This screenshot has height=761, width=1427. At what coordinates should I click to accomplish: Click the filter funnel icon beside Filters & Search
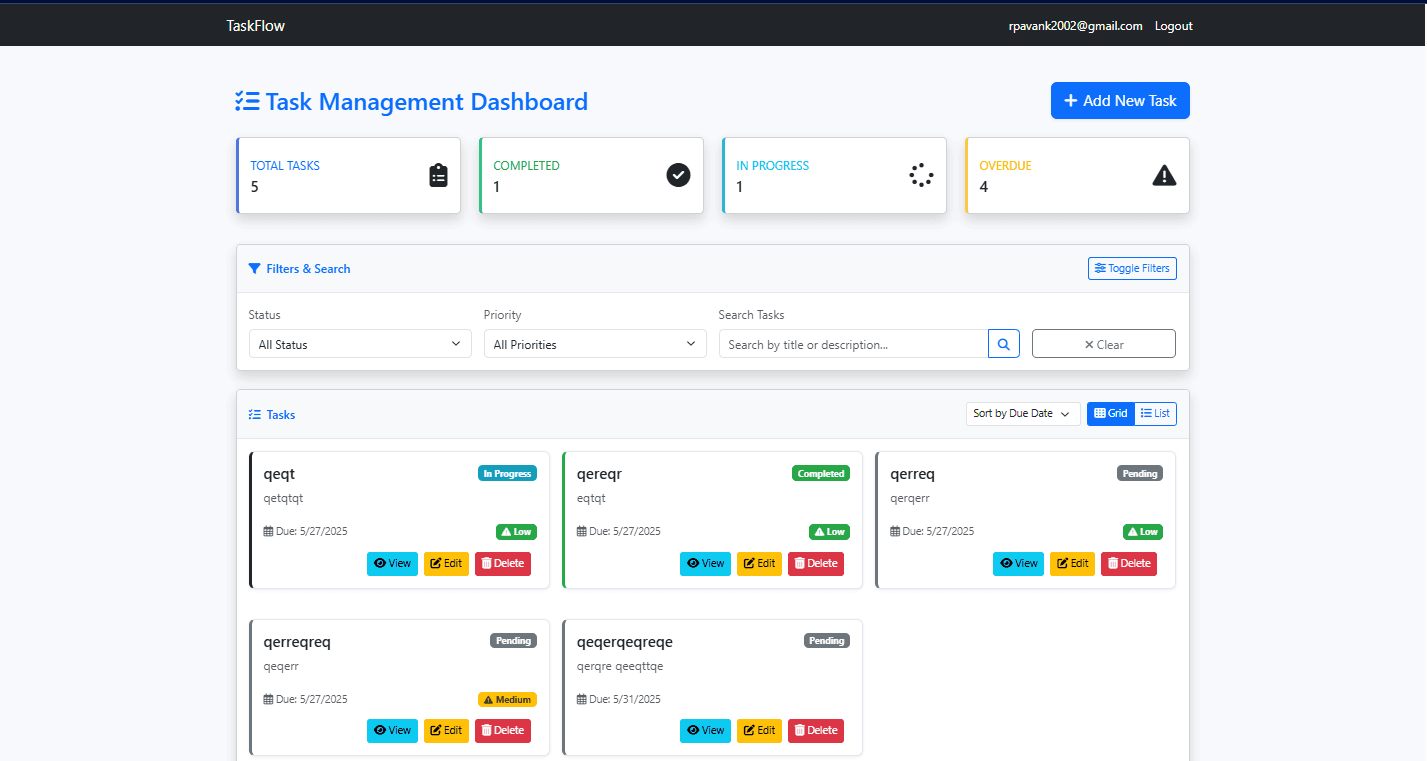253,268
